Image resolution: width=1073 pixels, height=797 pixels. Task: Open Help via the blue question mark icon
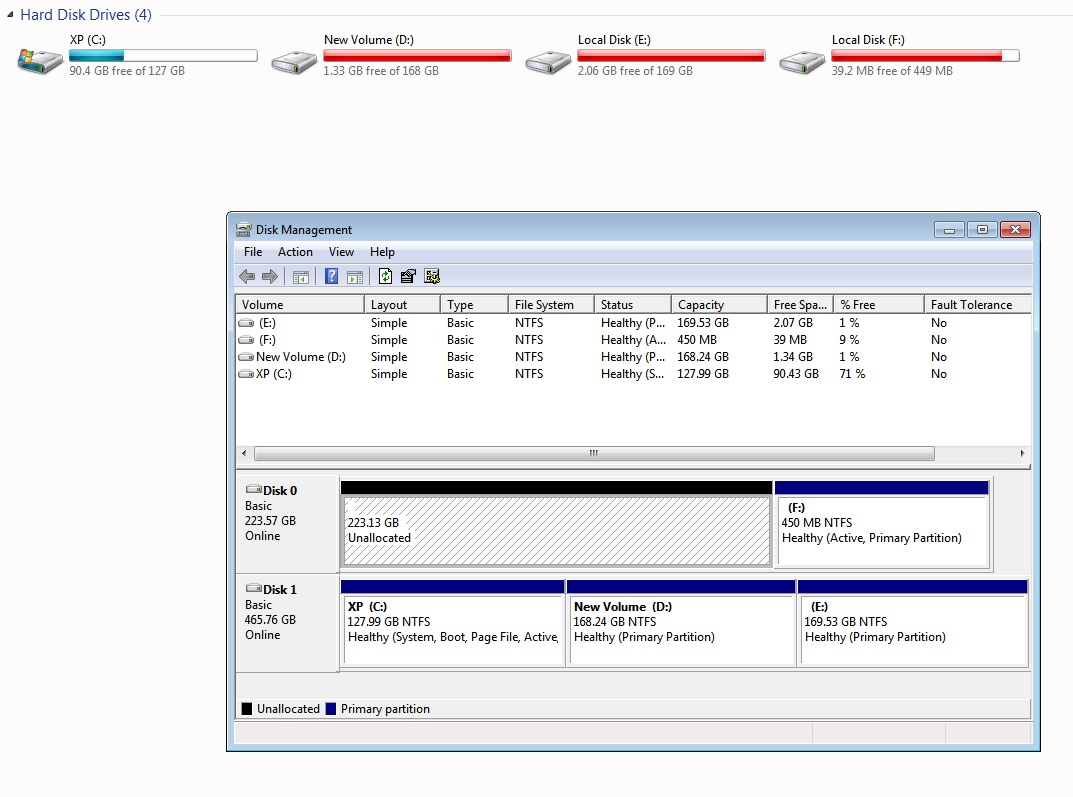[x=331, y=276]
